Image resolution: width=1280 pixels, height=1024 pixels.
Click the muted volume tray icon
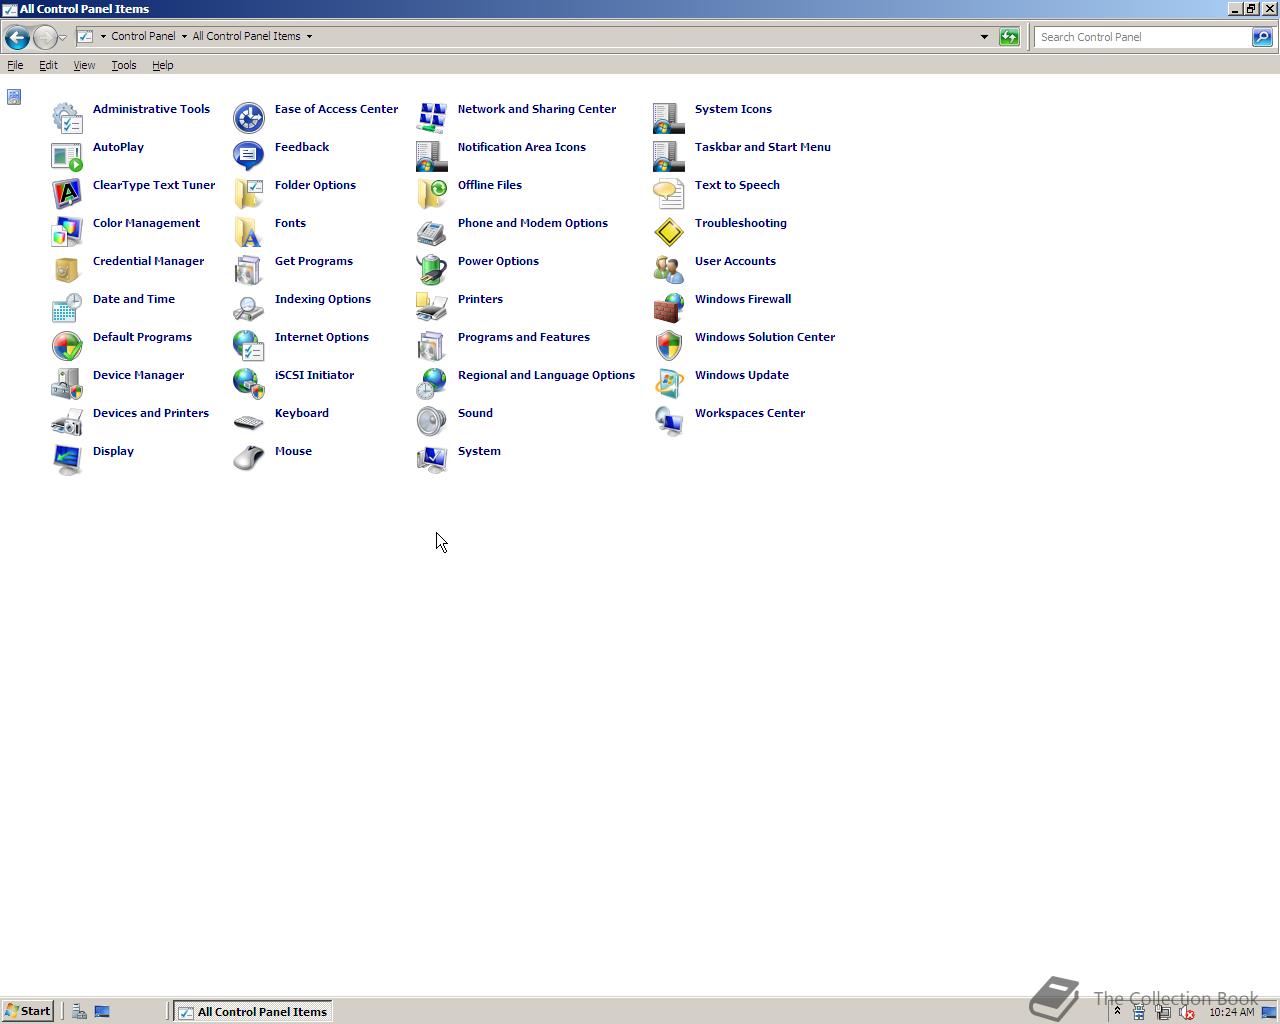[x=1187, y=1013]
